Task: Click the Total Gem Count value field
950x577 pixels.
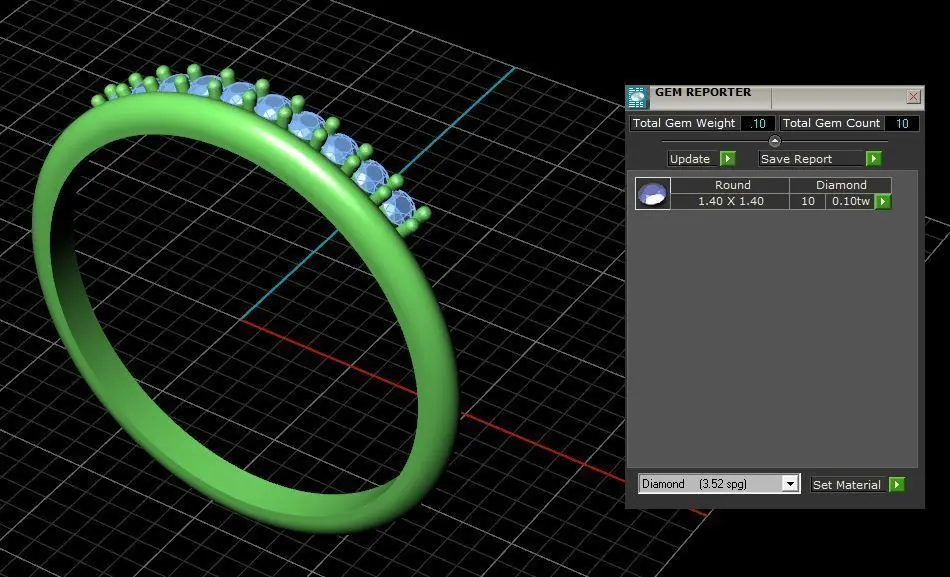Action: (x=902, y=123)
